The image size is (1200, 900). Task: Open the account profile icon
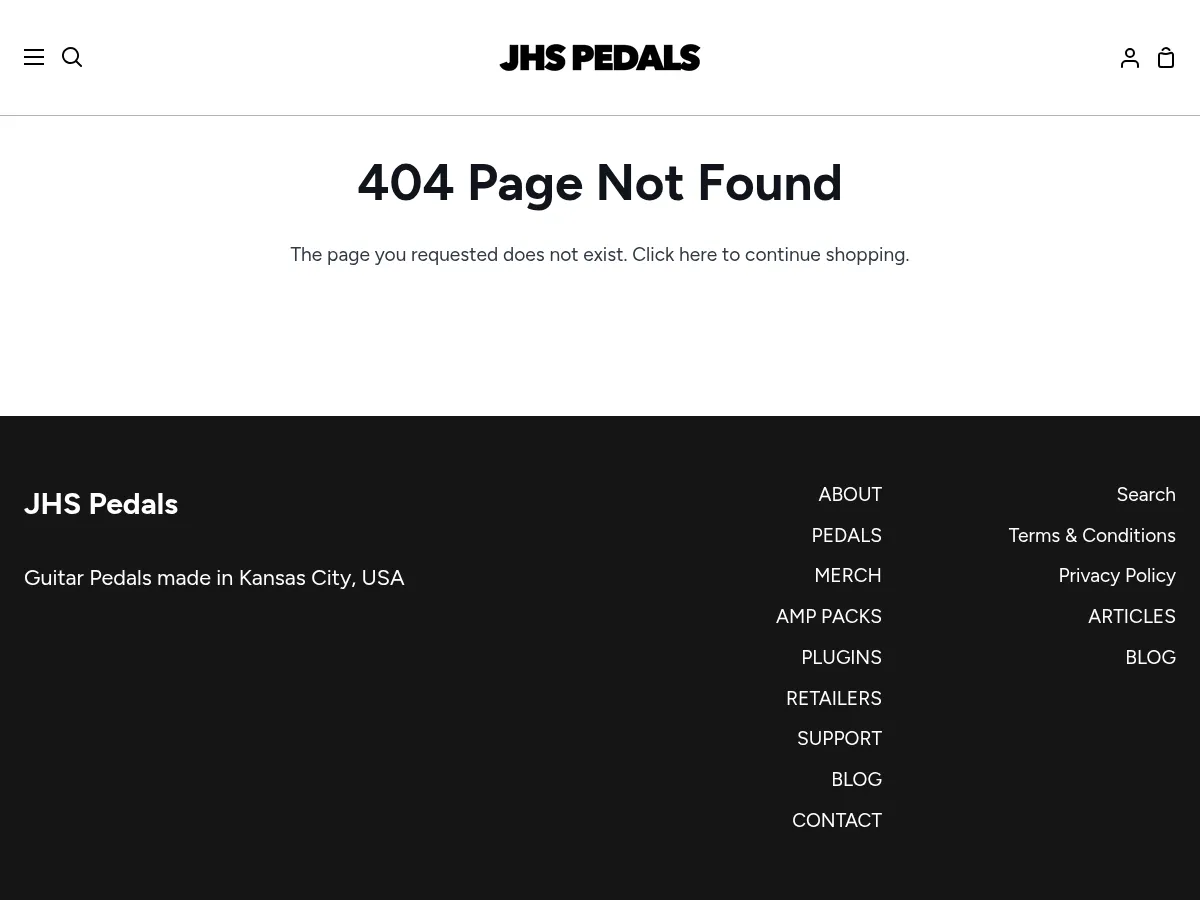[x=1130, y=57]
